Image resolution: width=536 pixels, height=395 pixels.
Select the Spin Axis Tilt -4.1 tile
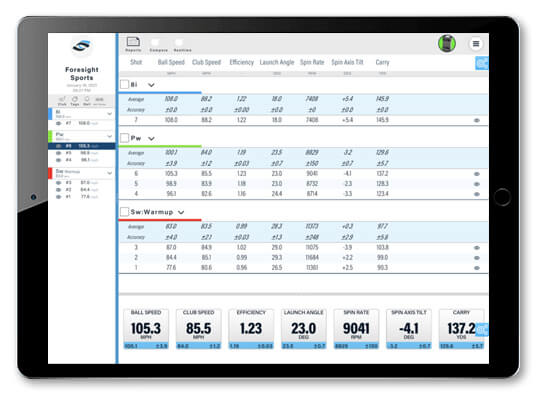pos(409,329)
